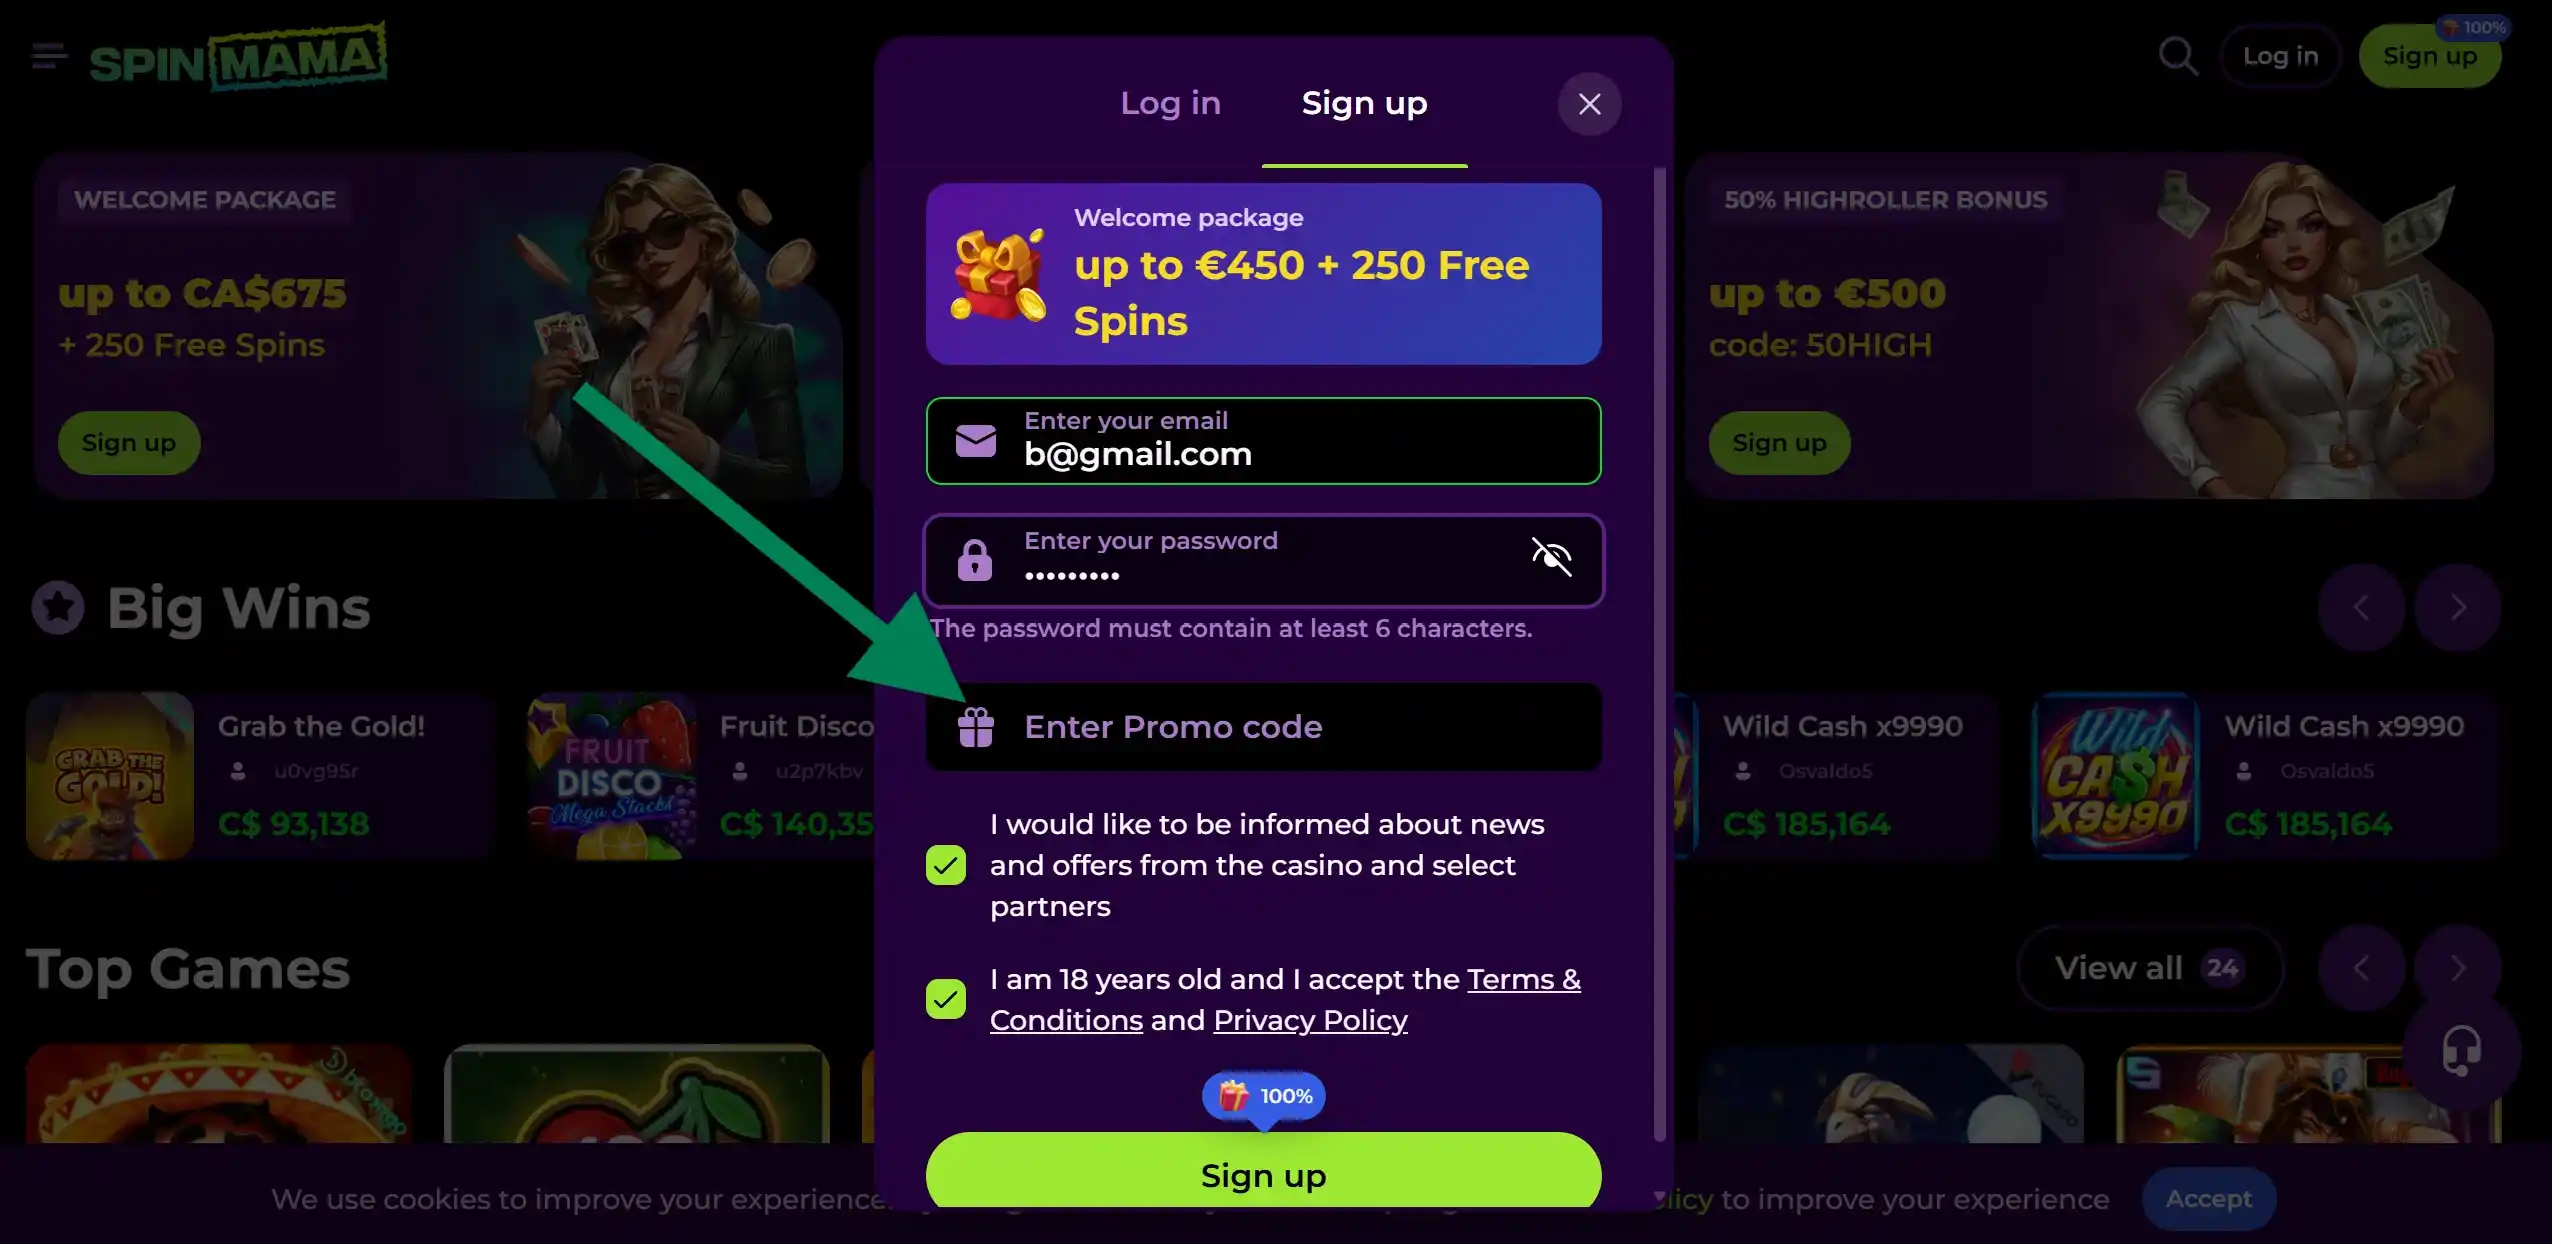Click the green Sign up submit button
The width and height of the screenshot is (2552, 1244).
click(x=1263, y=1175)
